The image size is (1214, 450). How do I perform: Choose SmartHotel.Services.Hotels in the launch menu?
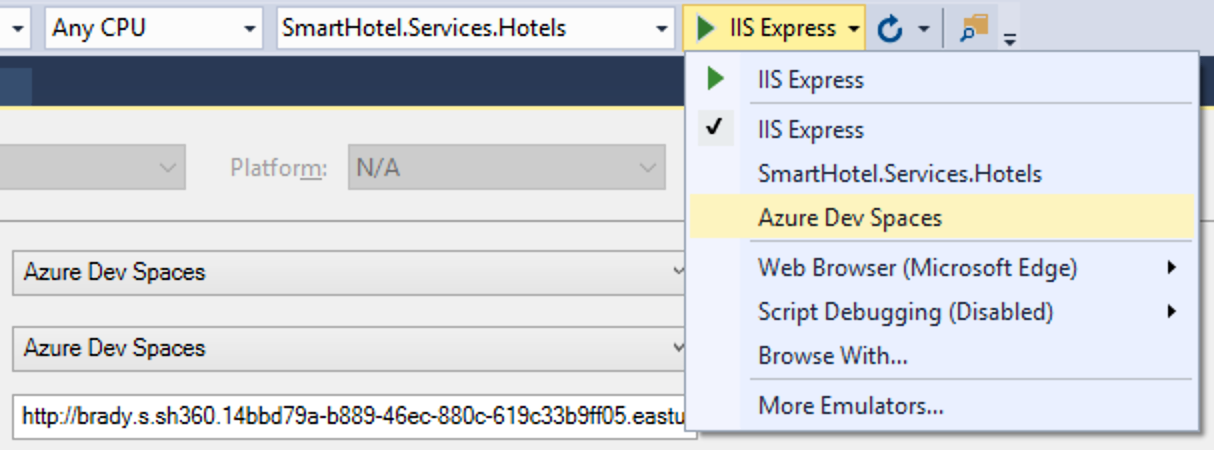point(941,174)
